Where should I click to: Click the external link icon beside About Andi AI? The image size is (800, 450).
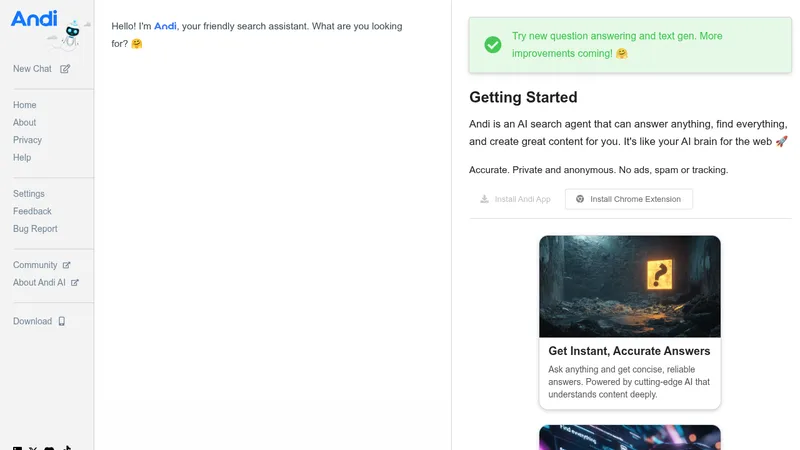(74, 283)
